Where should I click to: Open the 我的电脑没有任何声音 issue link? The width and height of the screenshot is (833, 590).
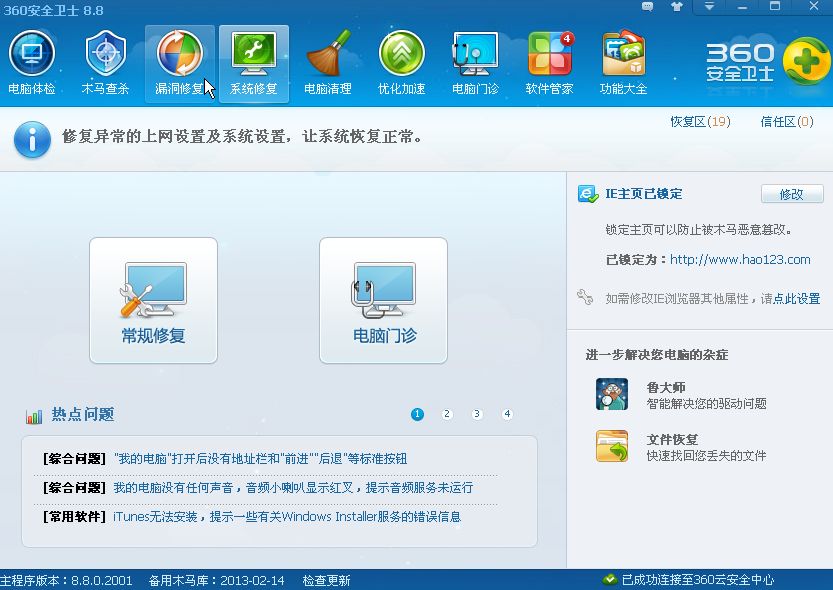point(293,488)
